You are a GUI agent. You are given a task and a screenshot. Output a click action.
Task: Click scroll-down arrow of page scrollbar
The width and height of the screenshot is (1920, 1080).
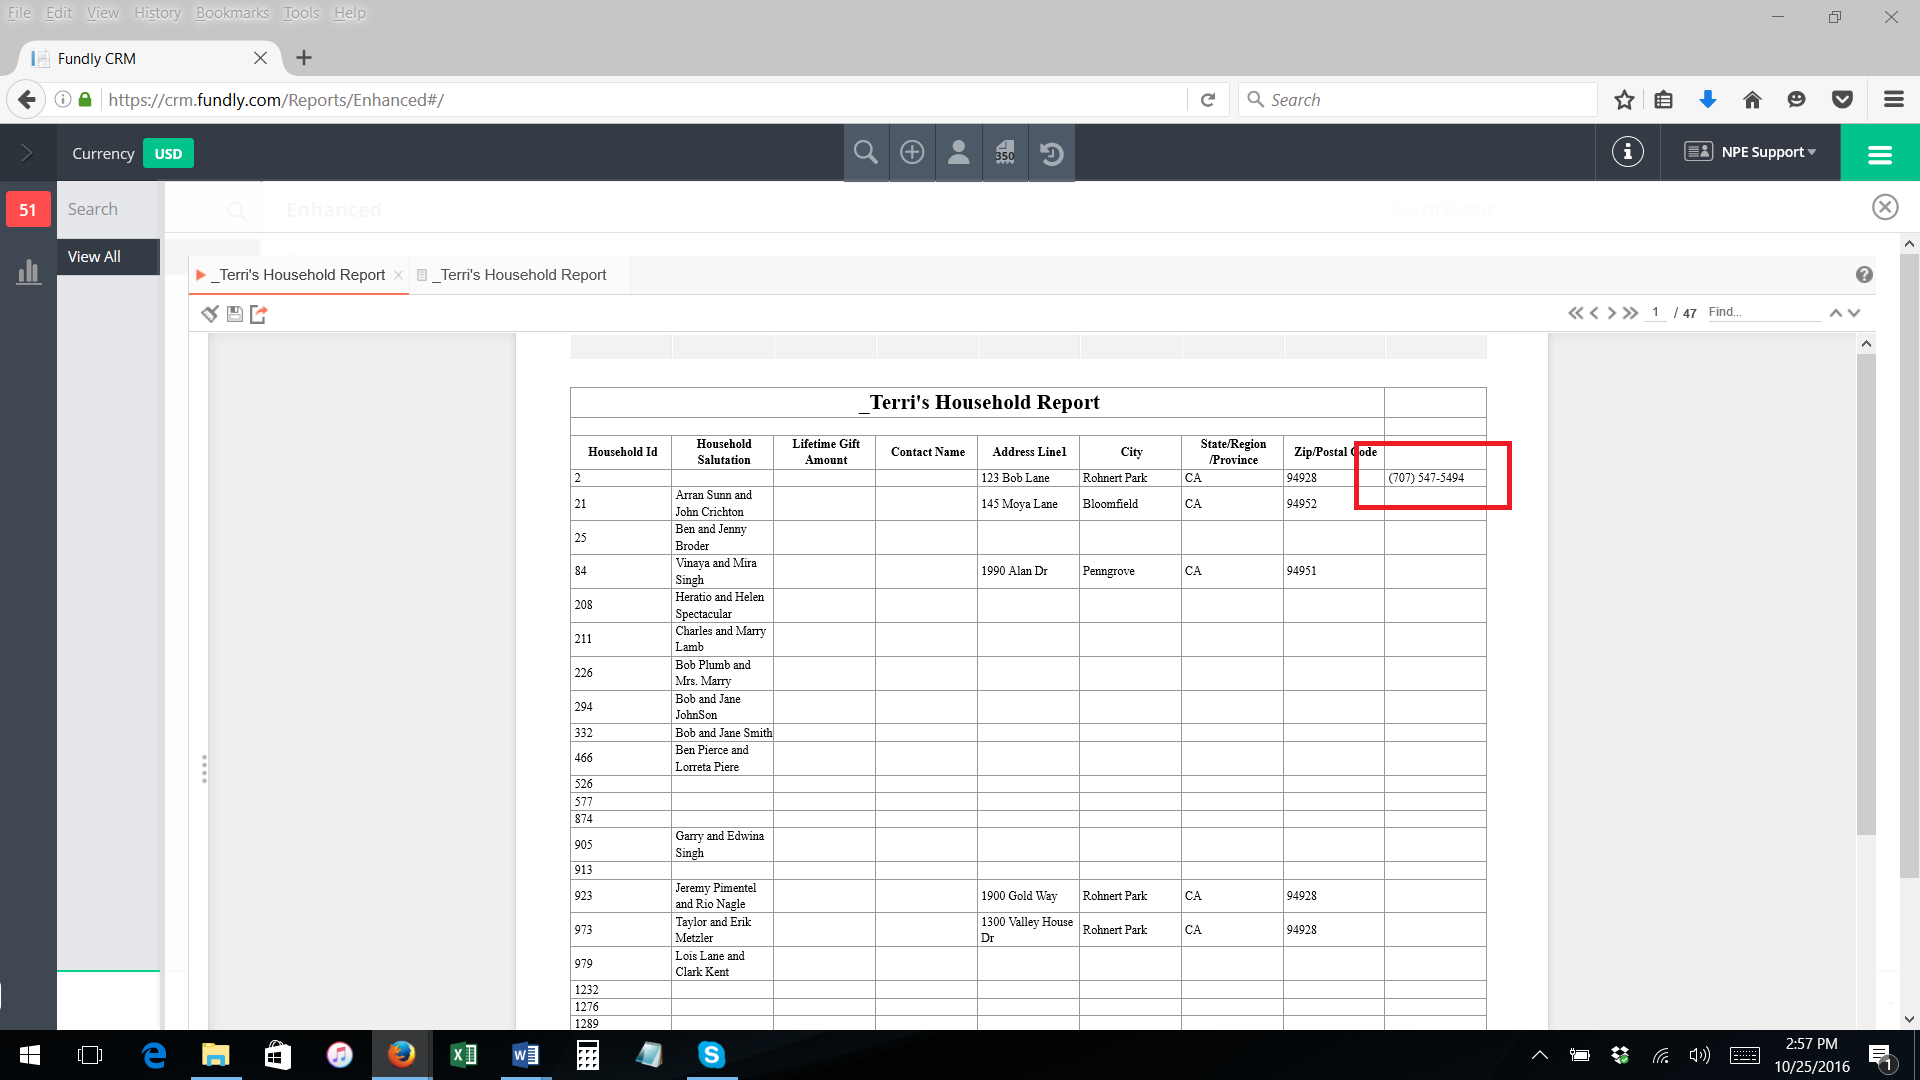point(1909,1019)
